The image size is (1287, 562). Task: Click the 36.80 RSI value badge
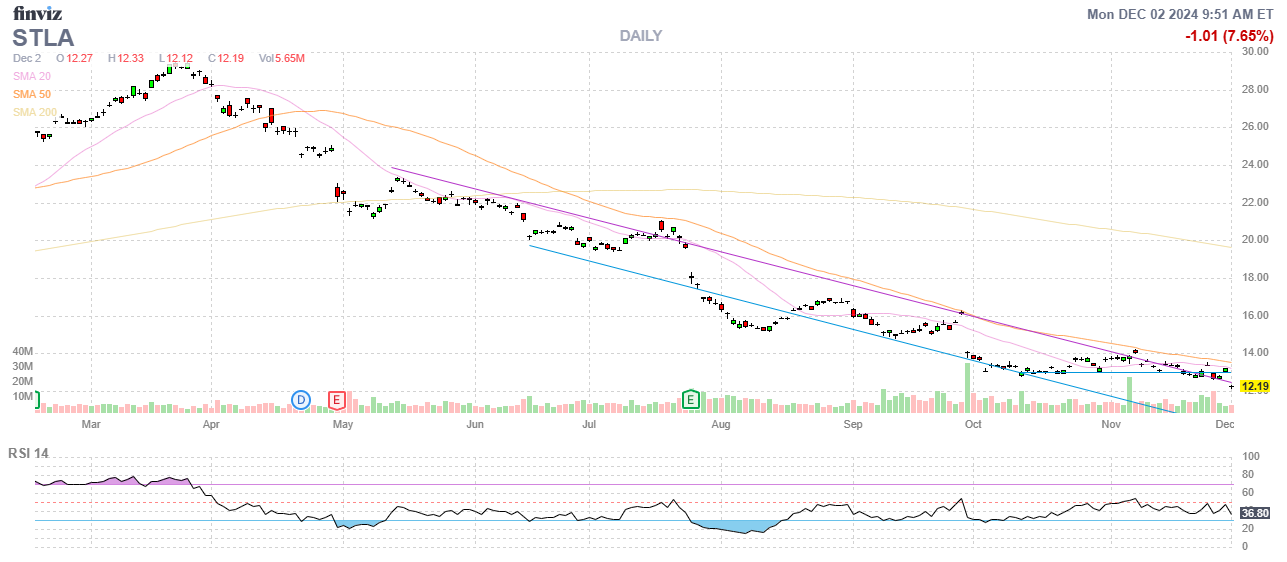coord(1254,513)
